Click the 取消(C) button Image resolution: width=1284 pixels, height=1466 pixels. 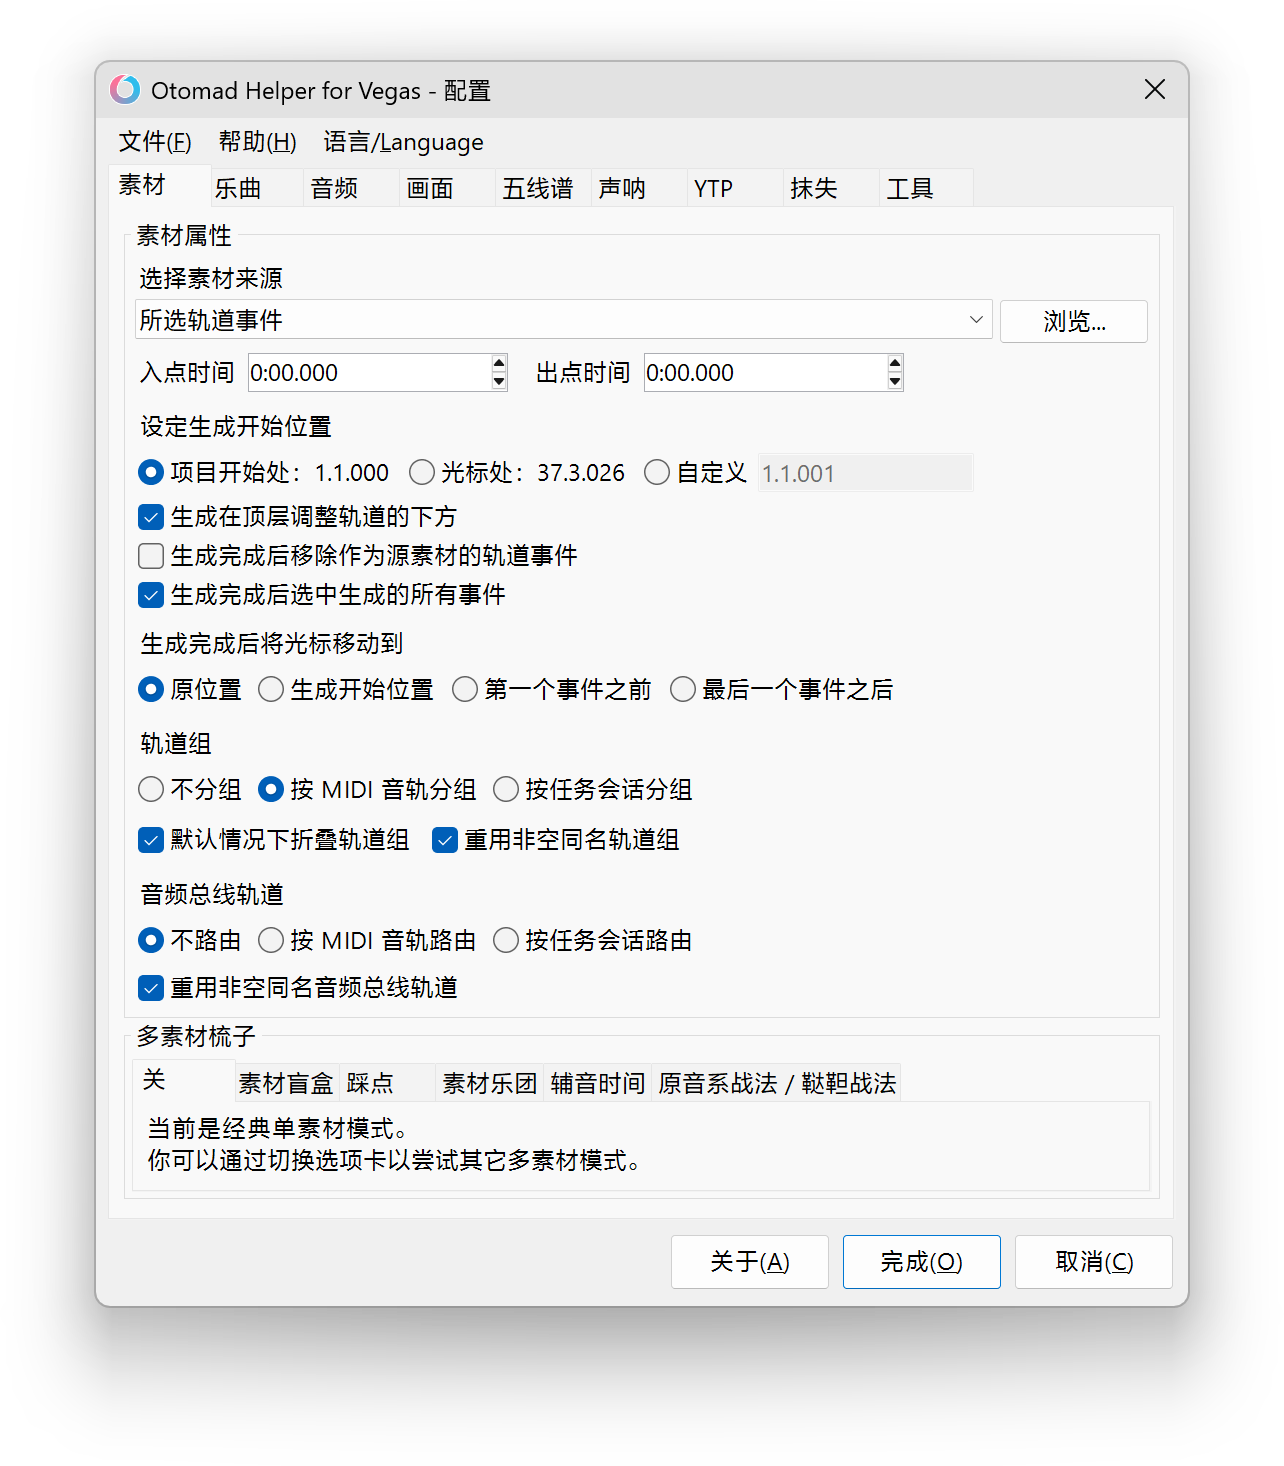[x=1094, y=1262]
